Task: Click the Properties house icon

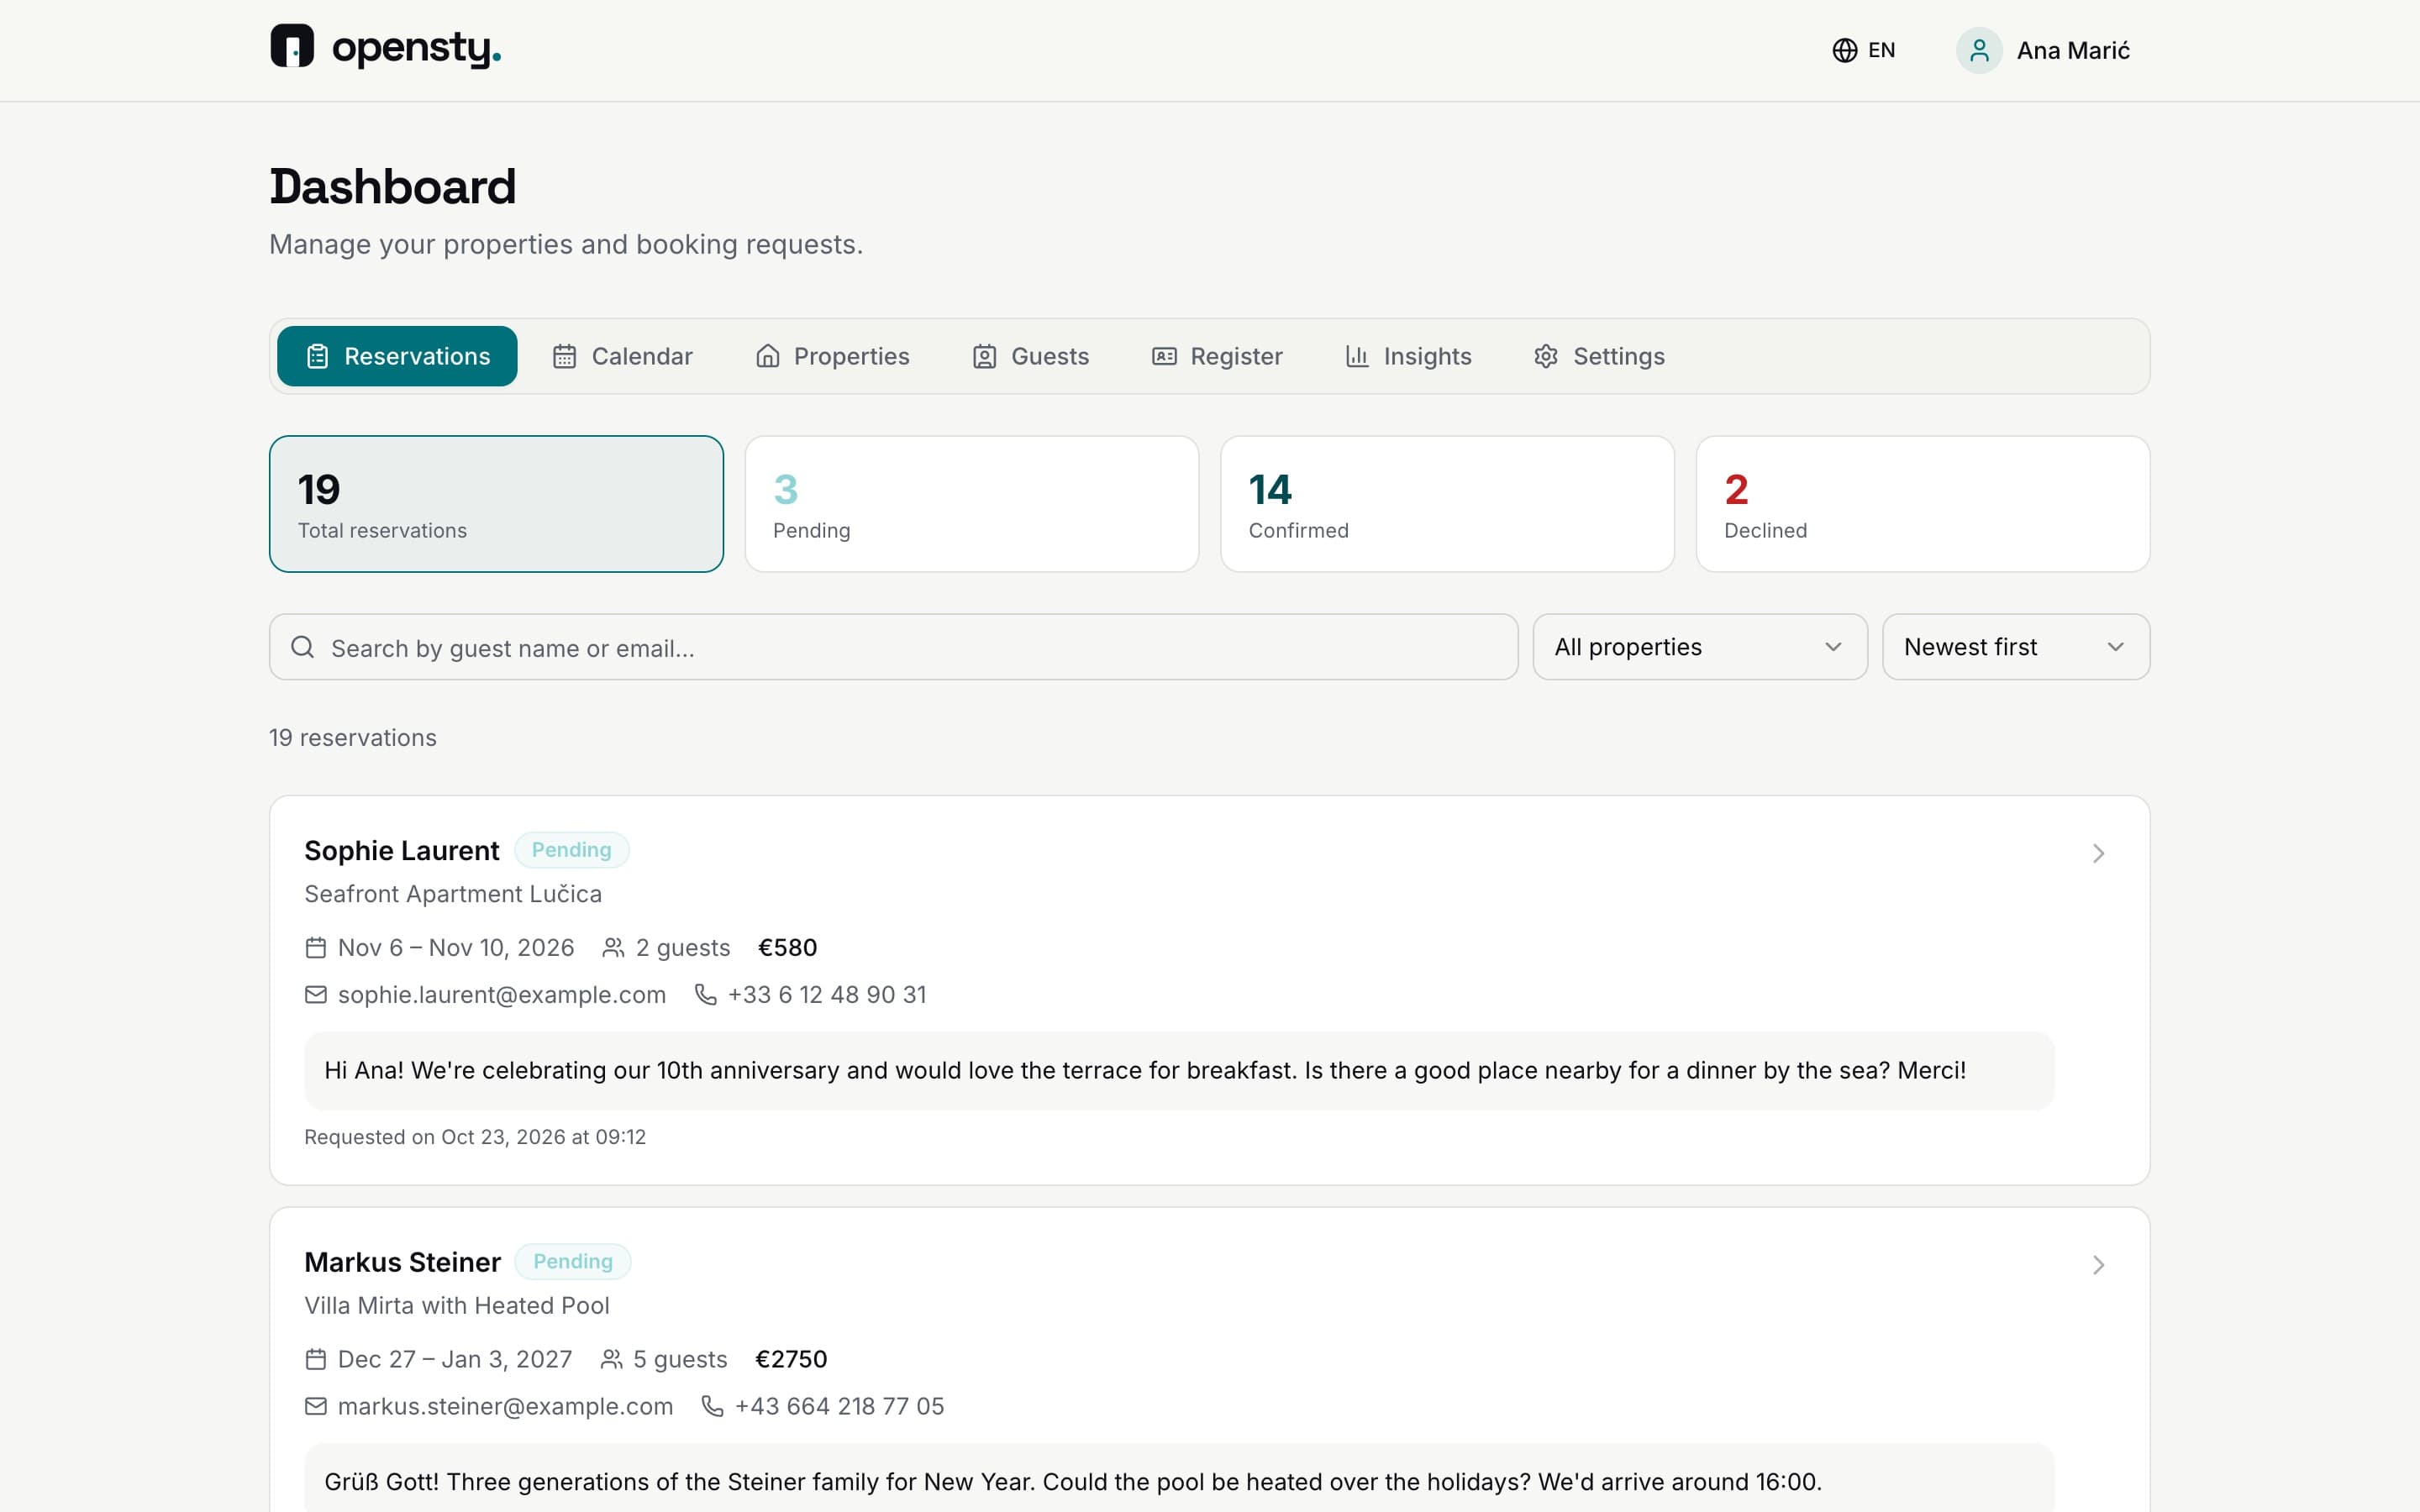Action: click(767, 356)
